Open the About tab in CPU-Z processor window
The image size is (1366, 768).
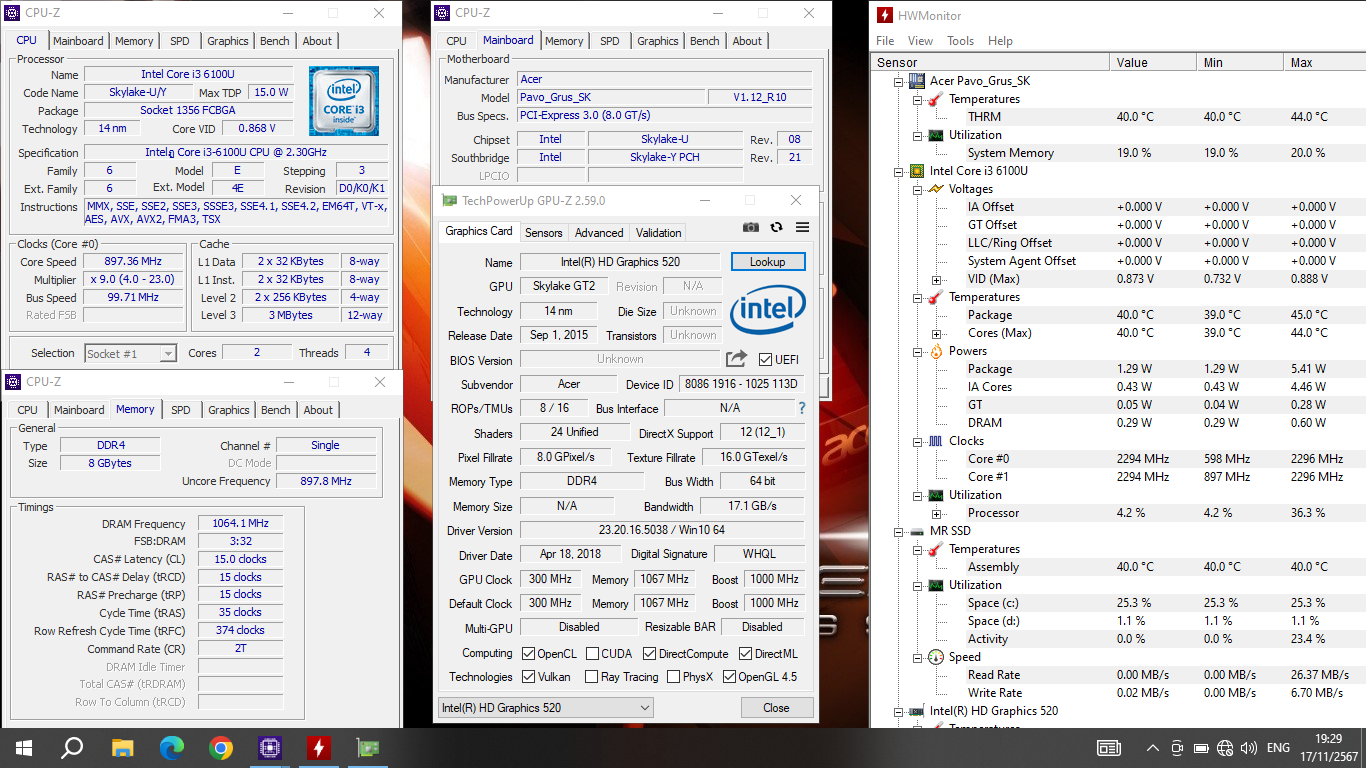[317, 41]
